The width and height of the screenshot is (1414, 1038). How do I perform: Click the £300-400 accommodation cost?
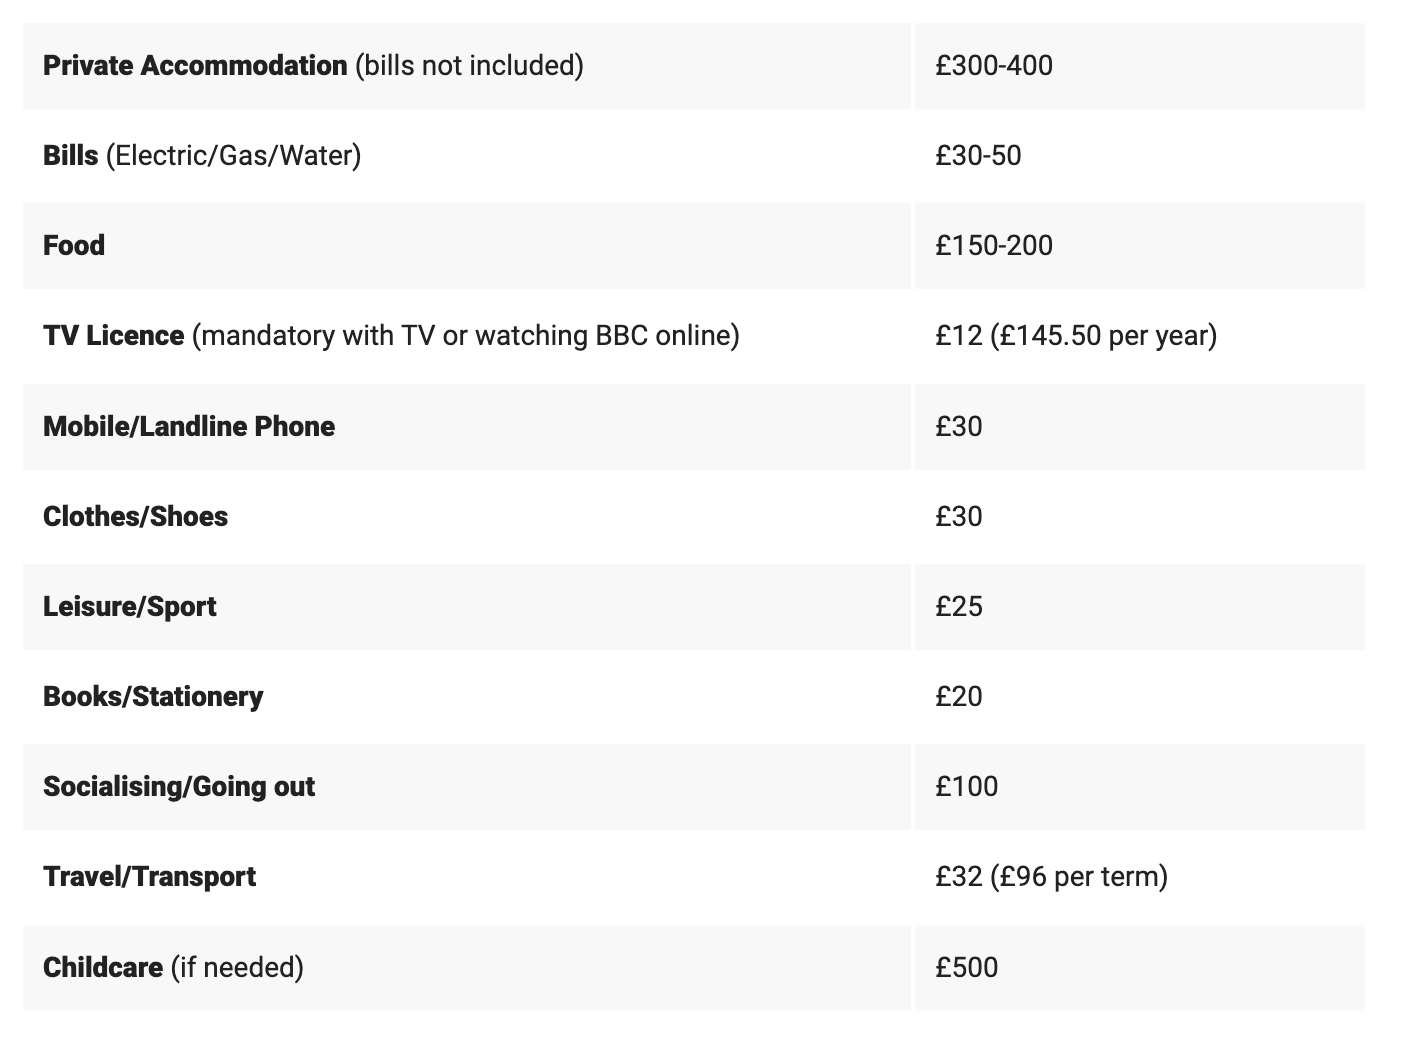[x=994, y=66]
